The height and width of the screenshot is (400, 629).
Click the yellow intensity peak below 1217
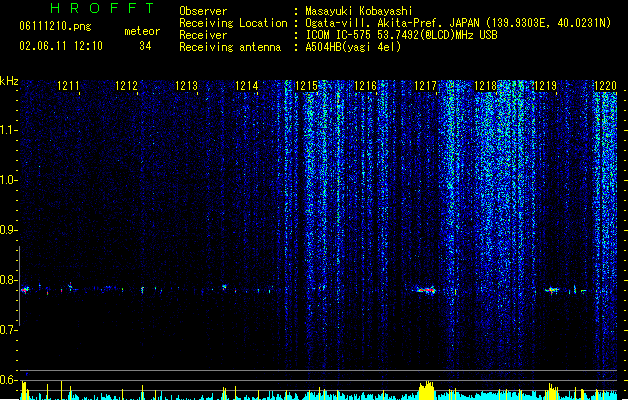(426, 391)
